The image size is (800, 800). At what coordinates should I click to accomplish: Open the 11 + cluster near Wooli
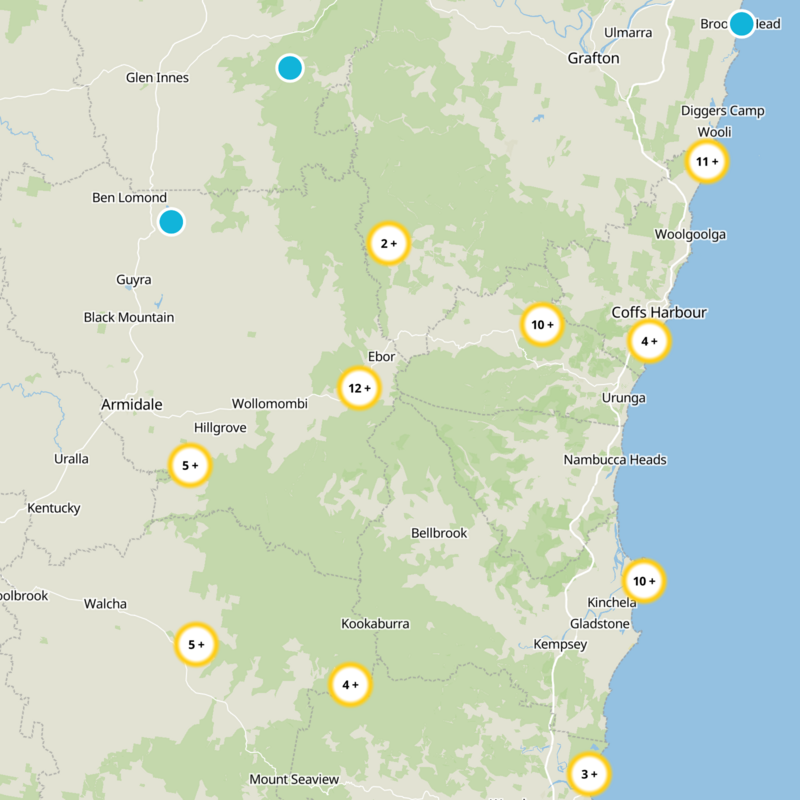706,162
